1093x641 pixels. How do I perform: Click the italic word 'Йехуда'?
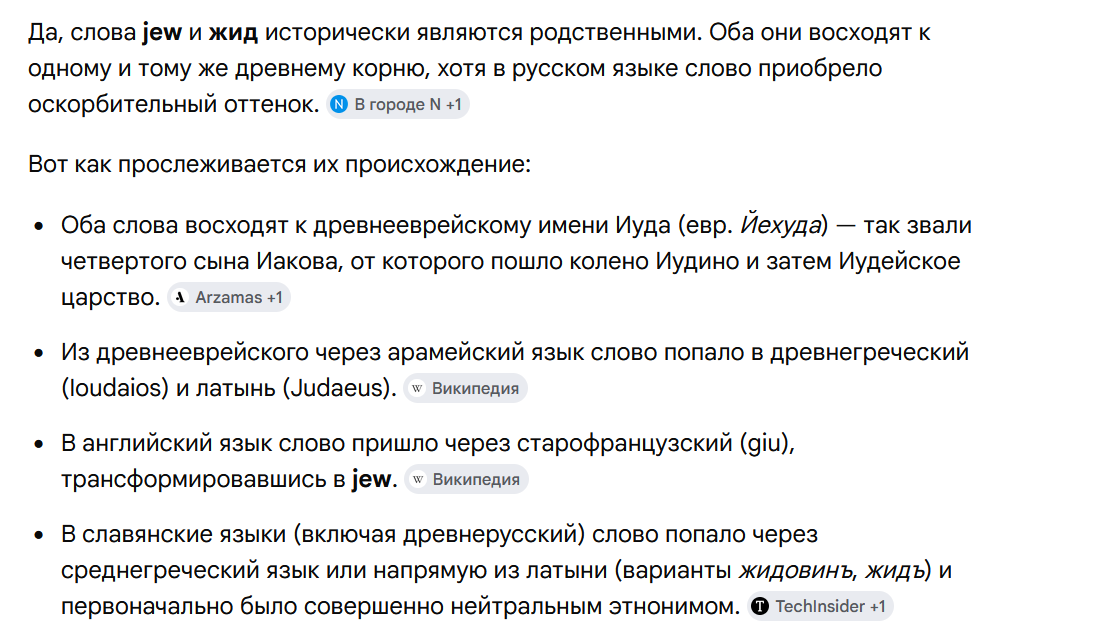[780, 225]
